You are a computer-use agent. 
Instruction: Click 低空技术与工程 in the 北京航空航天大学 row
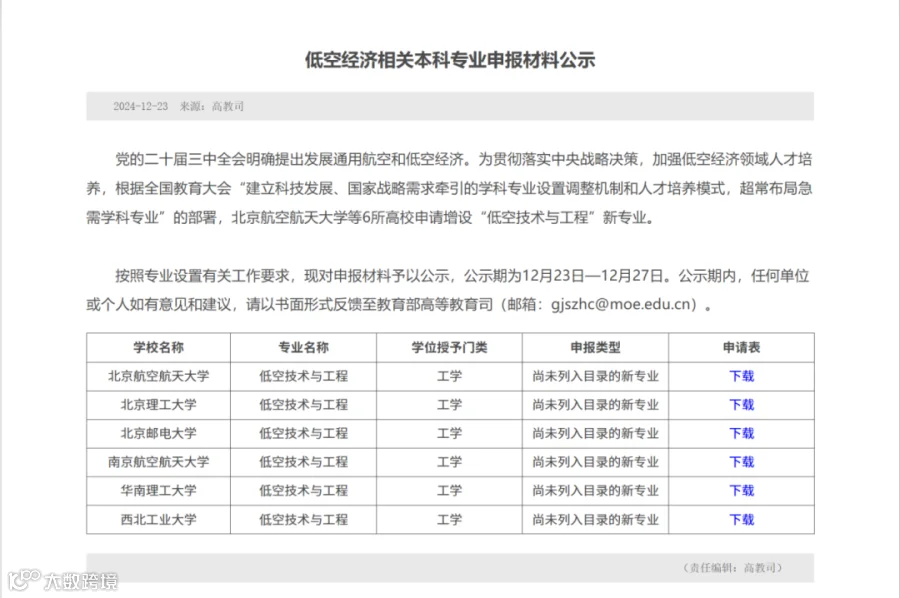pos(304,376)
